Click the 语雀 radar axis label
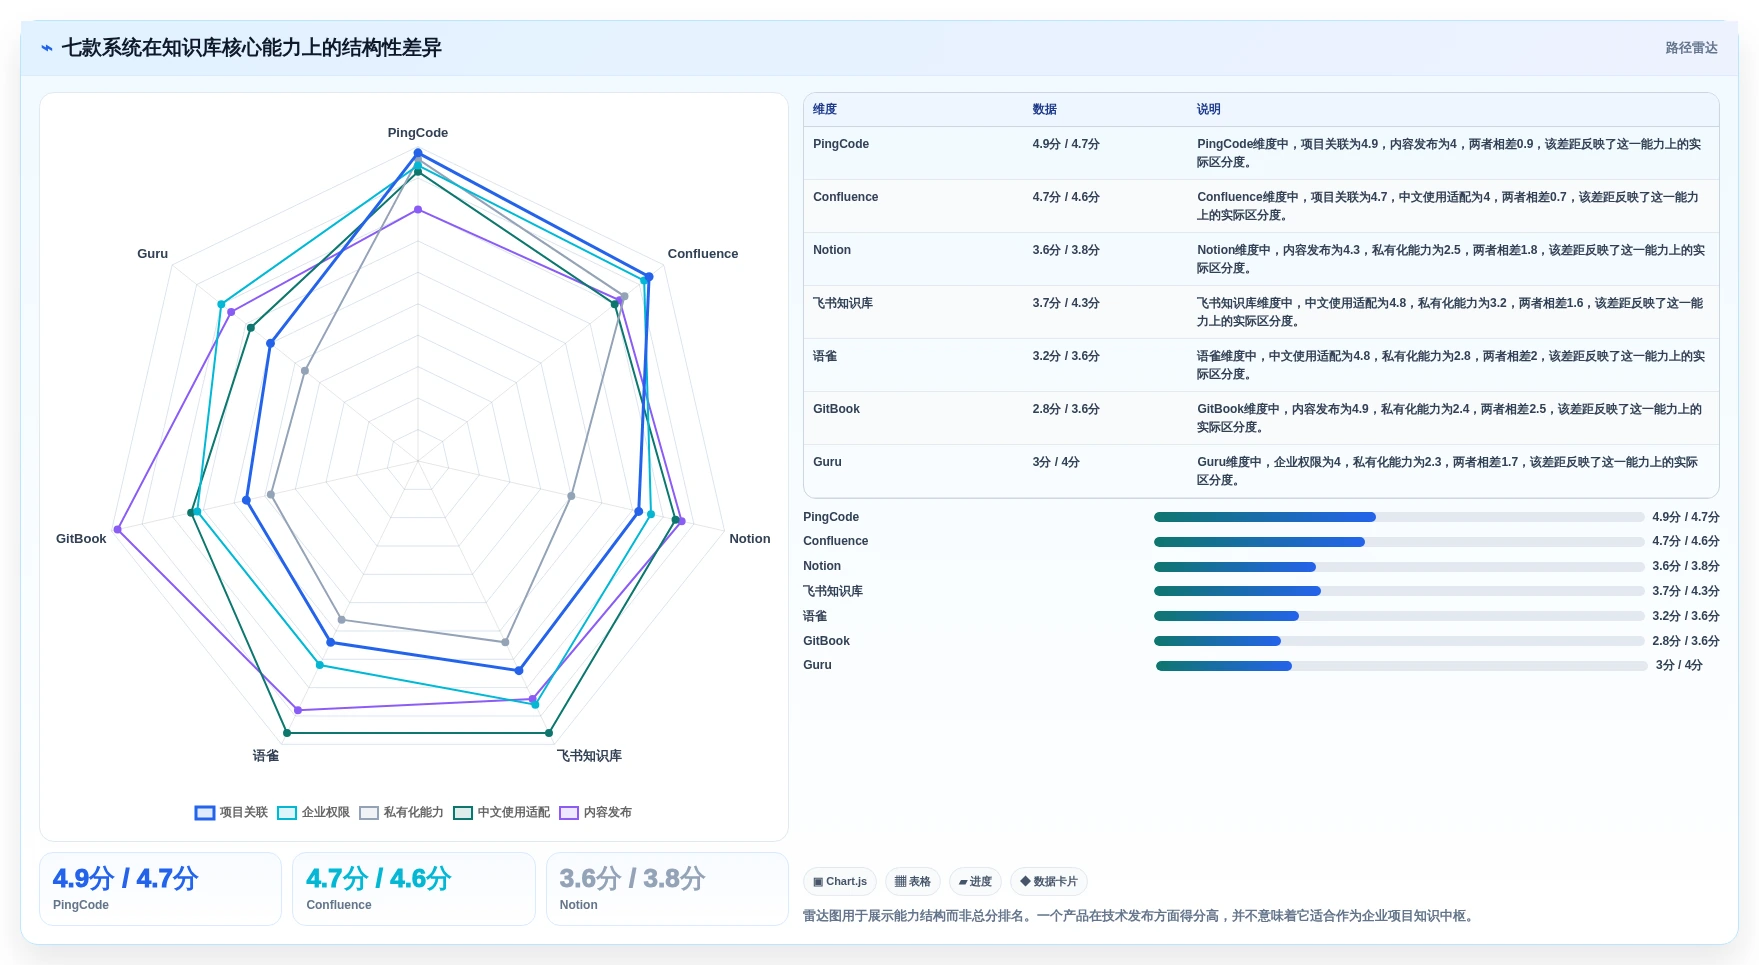Viewport: 1759px width, 965px height. click(x=266, y=756)
